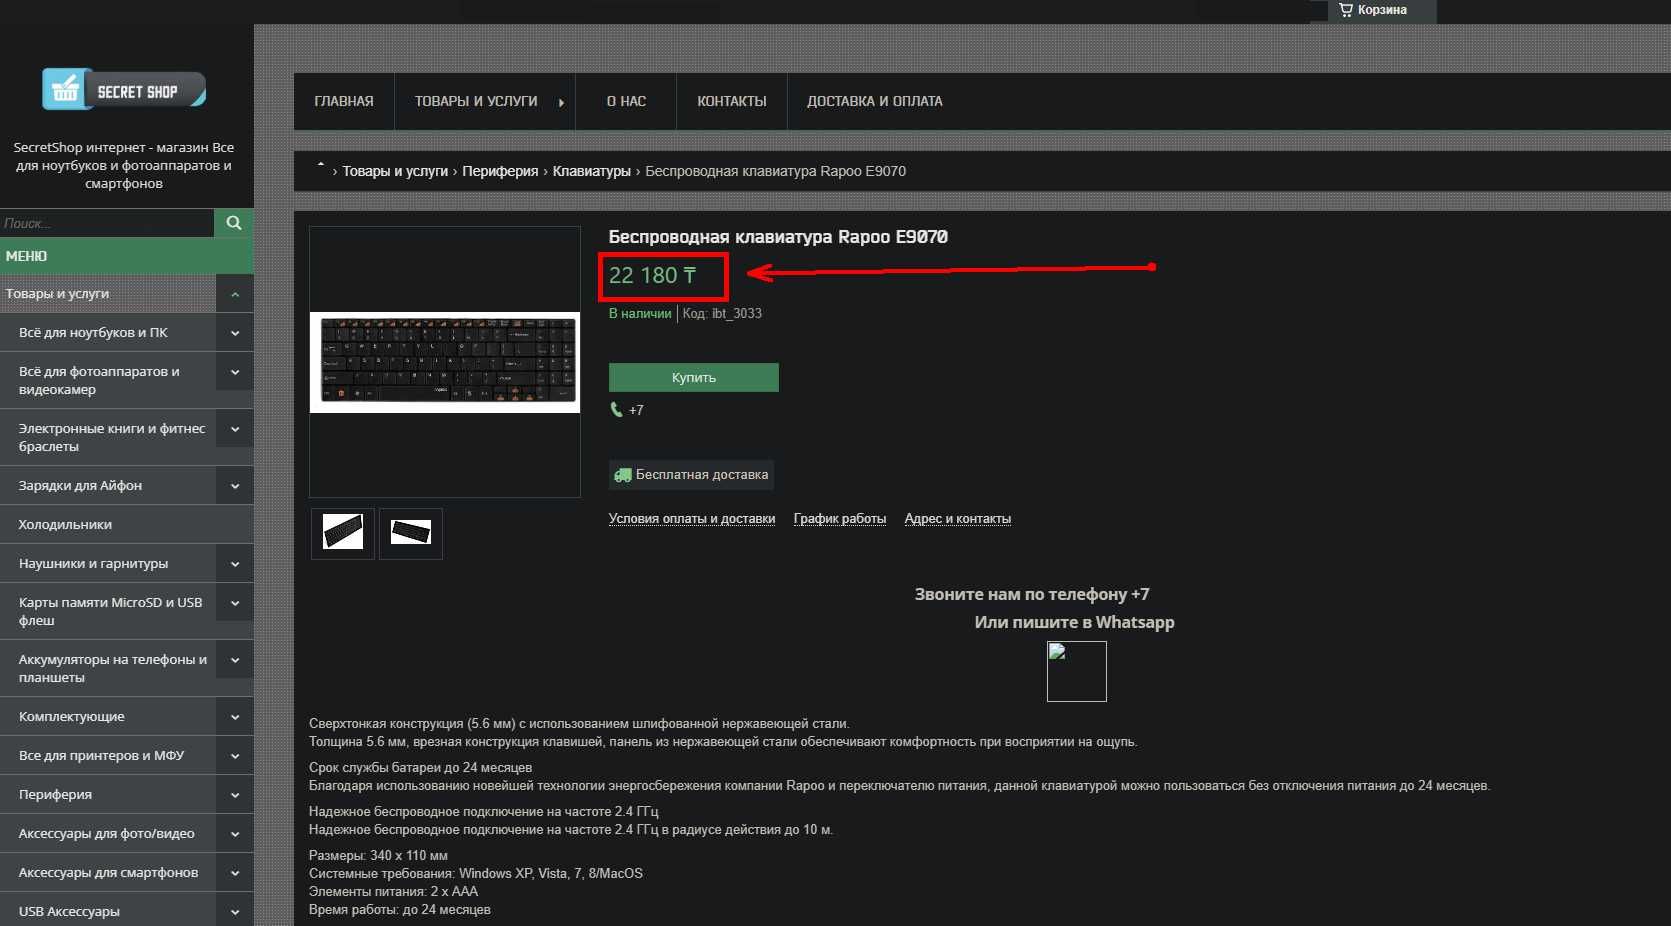Image resolution: width=1671 pixels, height=926 pixels.
Task: Click the Secret Shop logo
Action: 124,90
